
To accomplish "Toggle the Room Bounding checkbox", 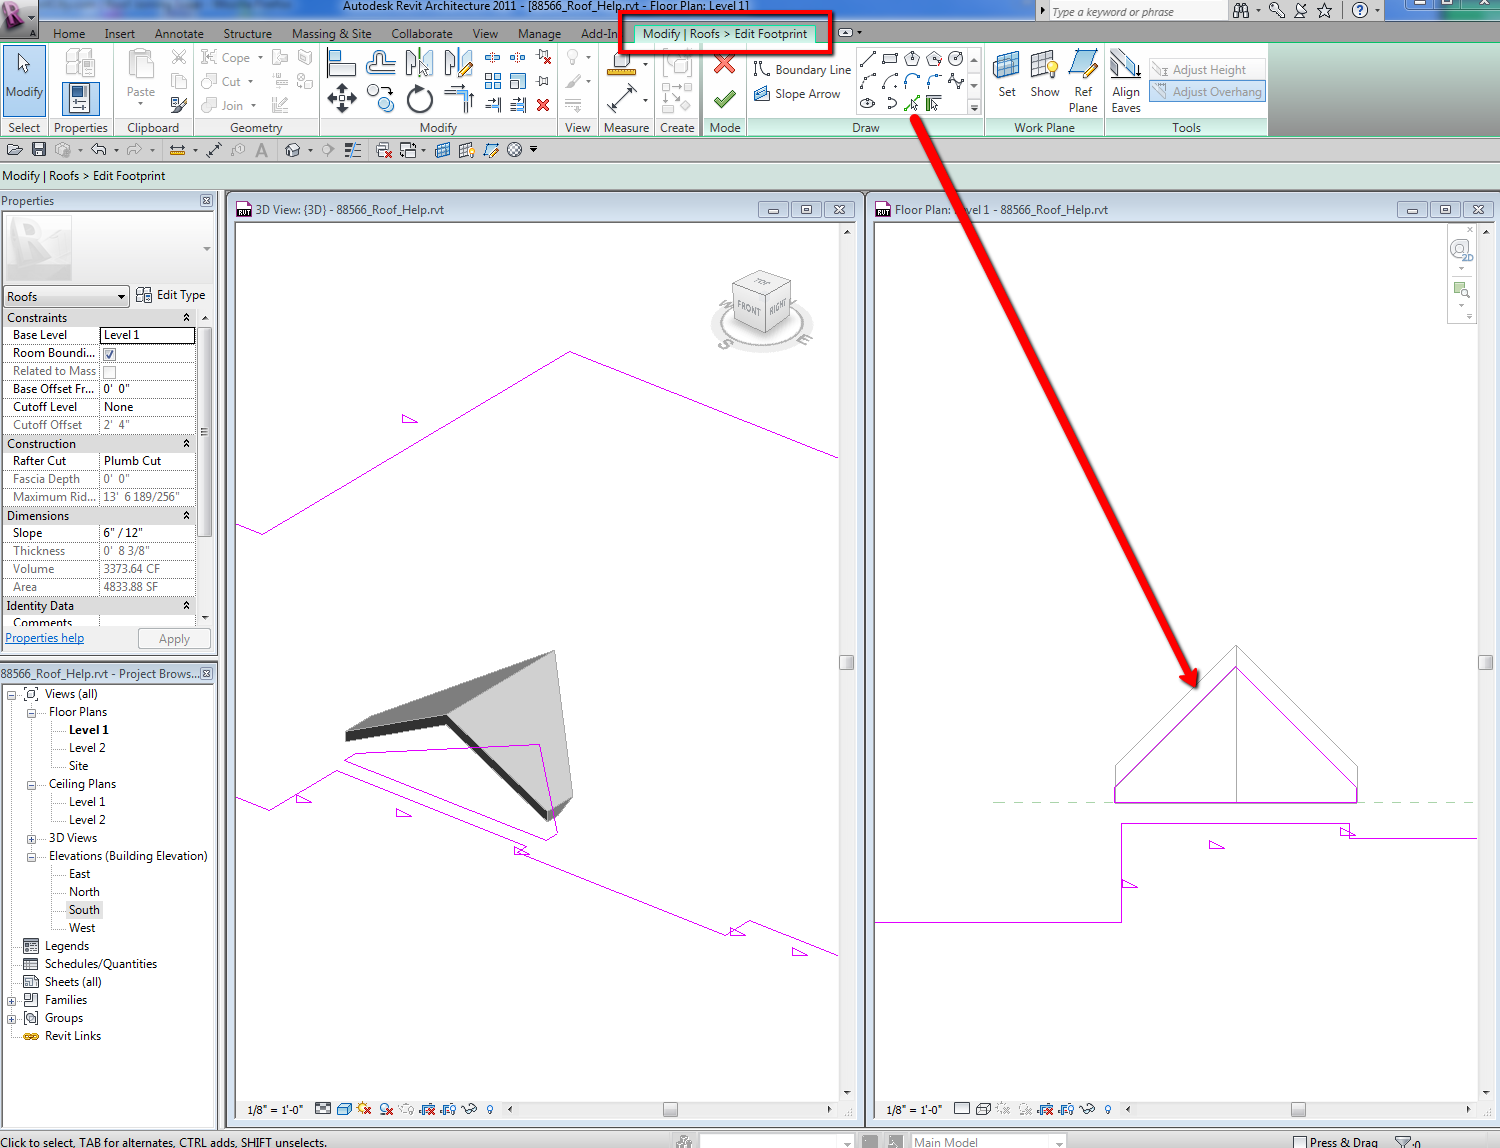I will (110, 354).
